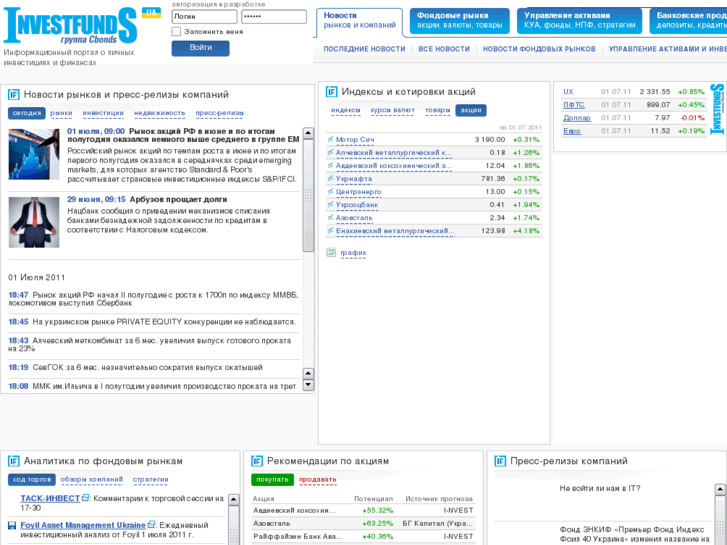The image size is (727, 545).
Task: Open the stock market chart news thumbnail
Action: point(34,154)
